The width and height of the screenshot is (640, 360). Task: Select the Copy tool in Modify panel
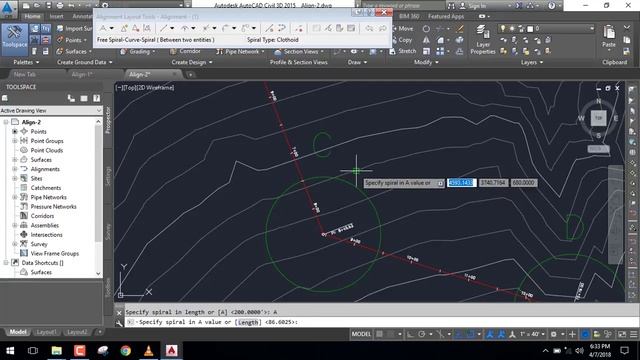click(401, 40)
